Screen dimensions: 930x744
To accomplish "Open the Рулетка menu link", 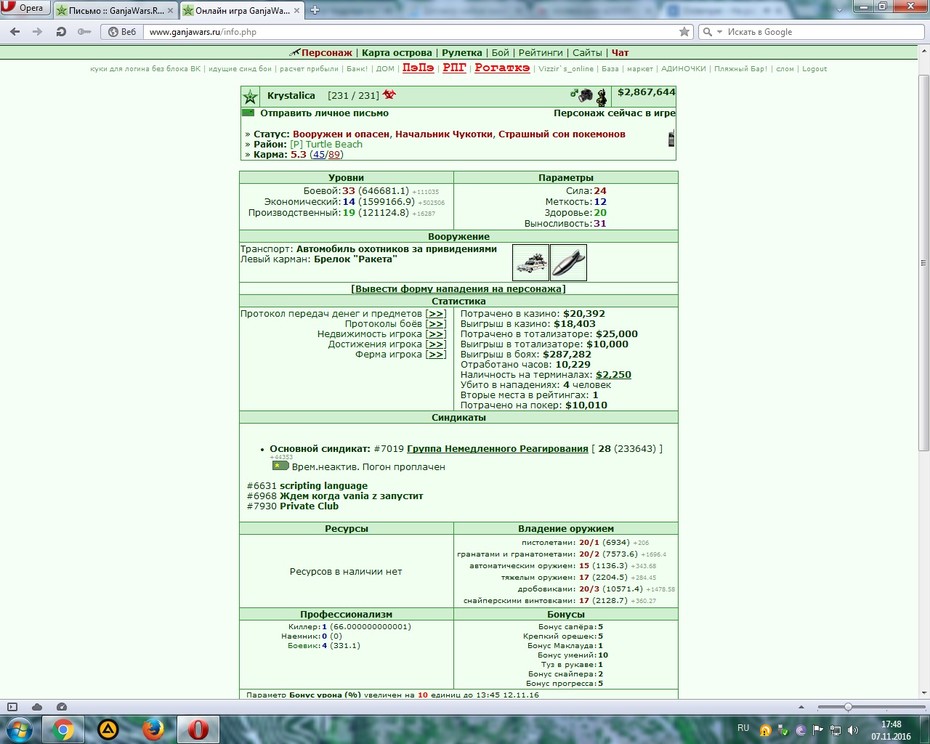I will (461, 53).
